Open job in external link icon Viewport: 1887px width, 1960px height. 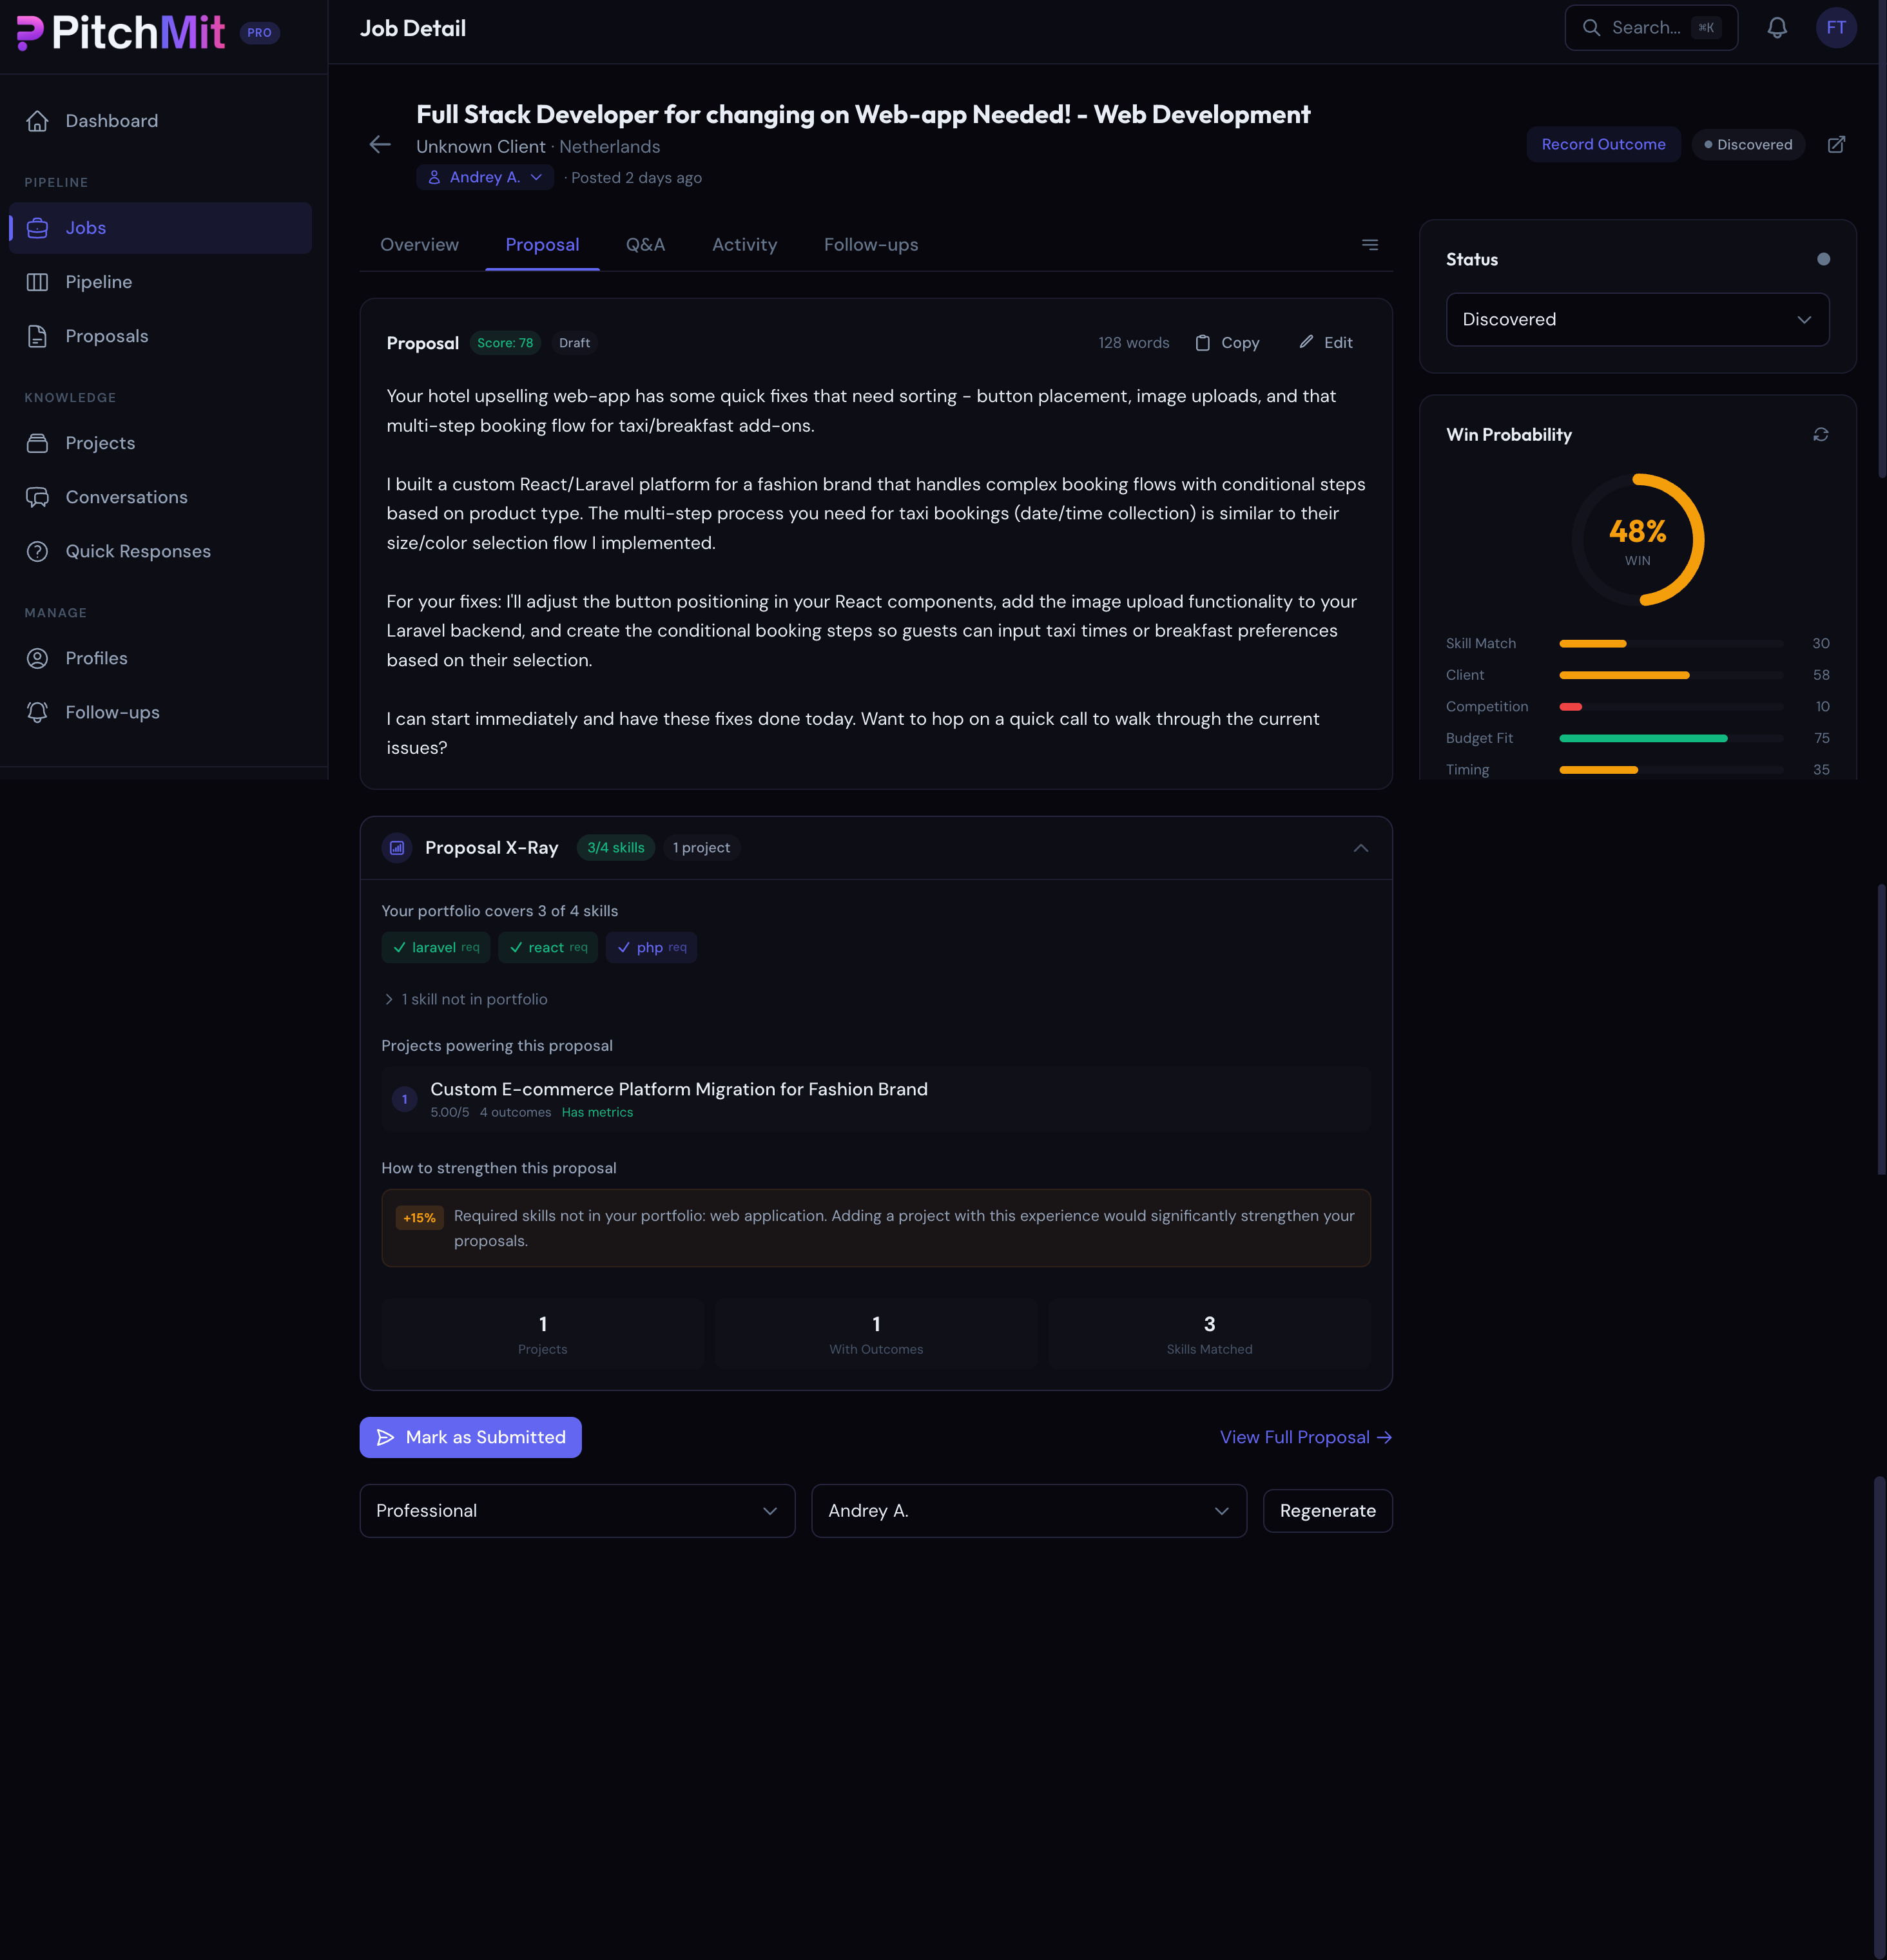(1836, 145)
